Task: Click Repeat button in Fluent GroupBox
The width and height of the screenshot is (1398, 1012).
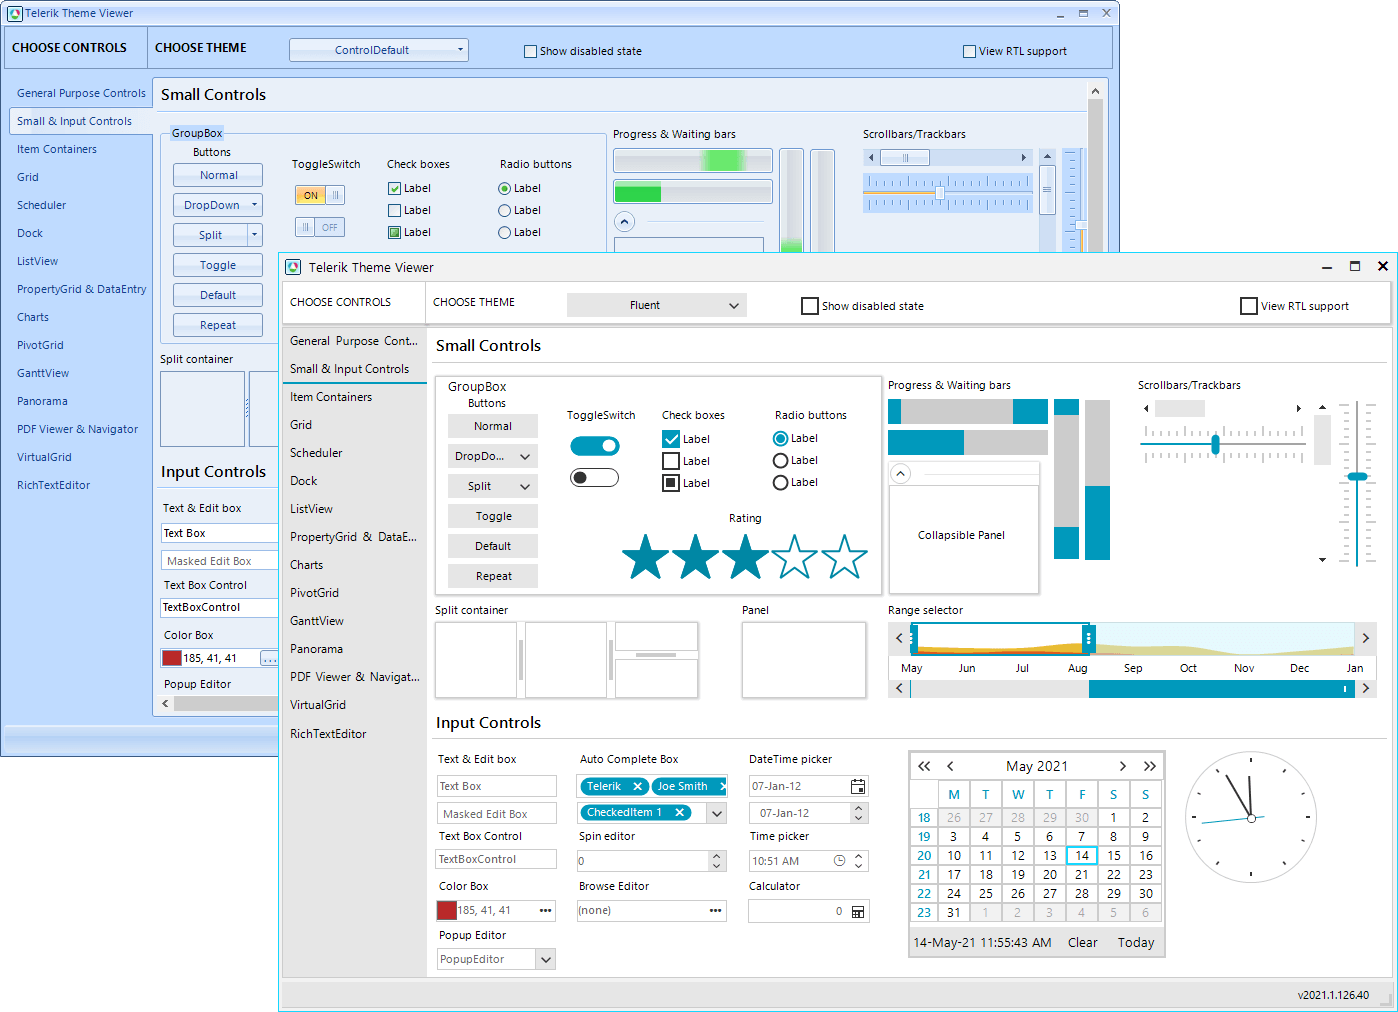Action: 493,576
